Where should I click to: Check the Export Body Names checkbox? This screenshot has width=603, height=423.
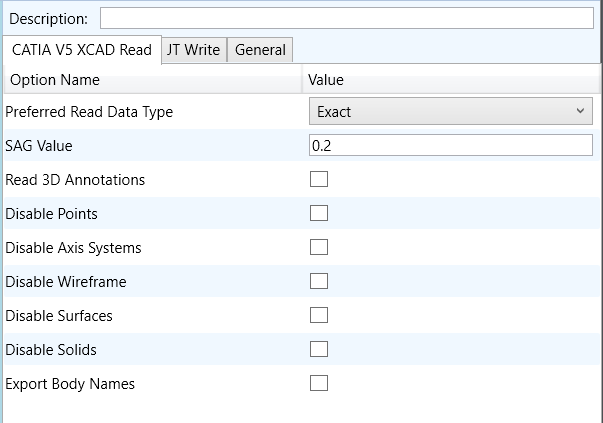coord(319,383)
